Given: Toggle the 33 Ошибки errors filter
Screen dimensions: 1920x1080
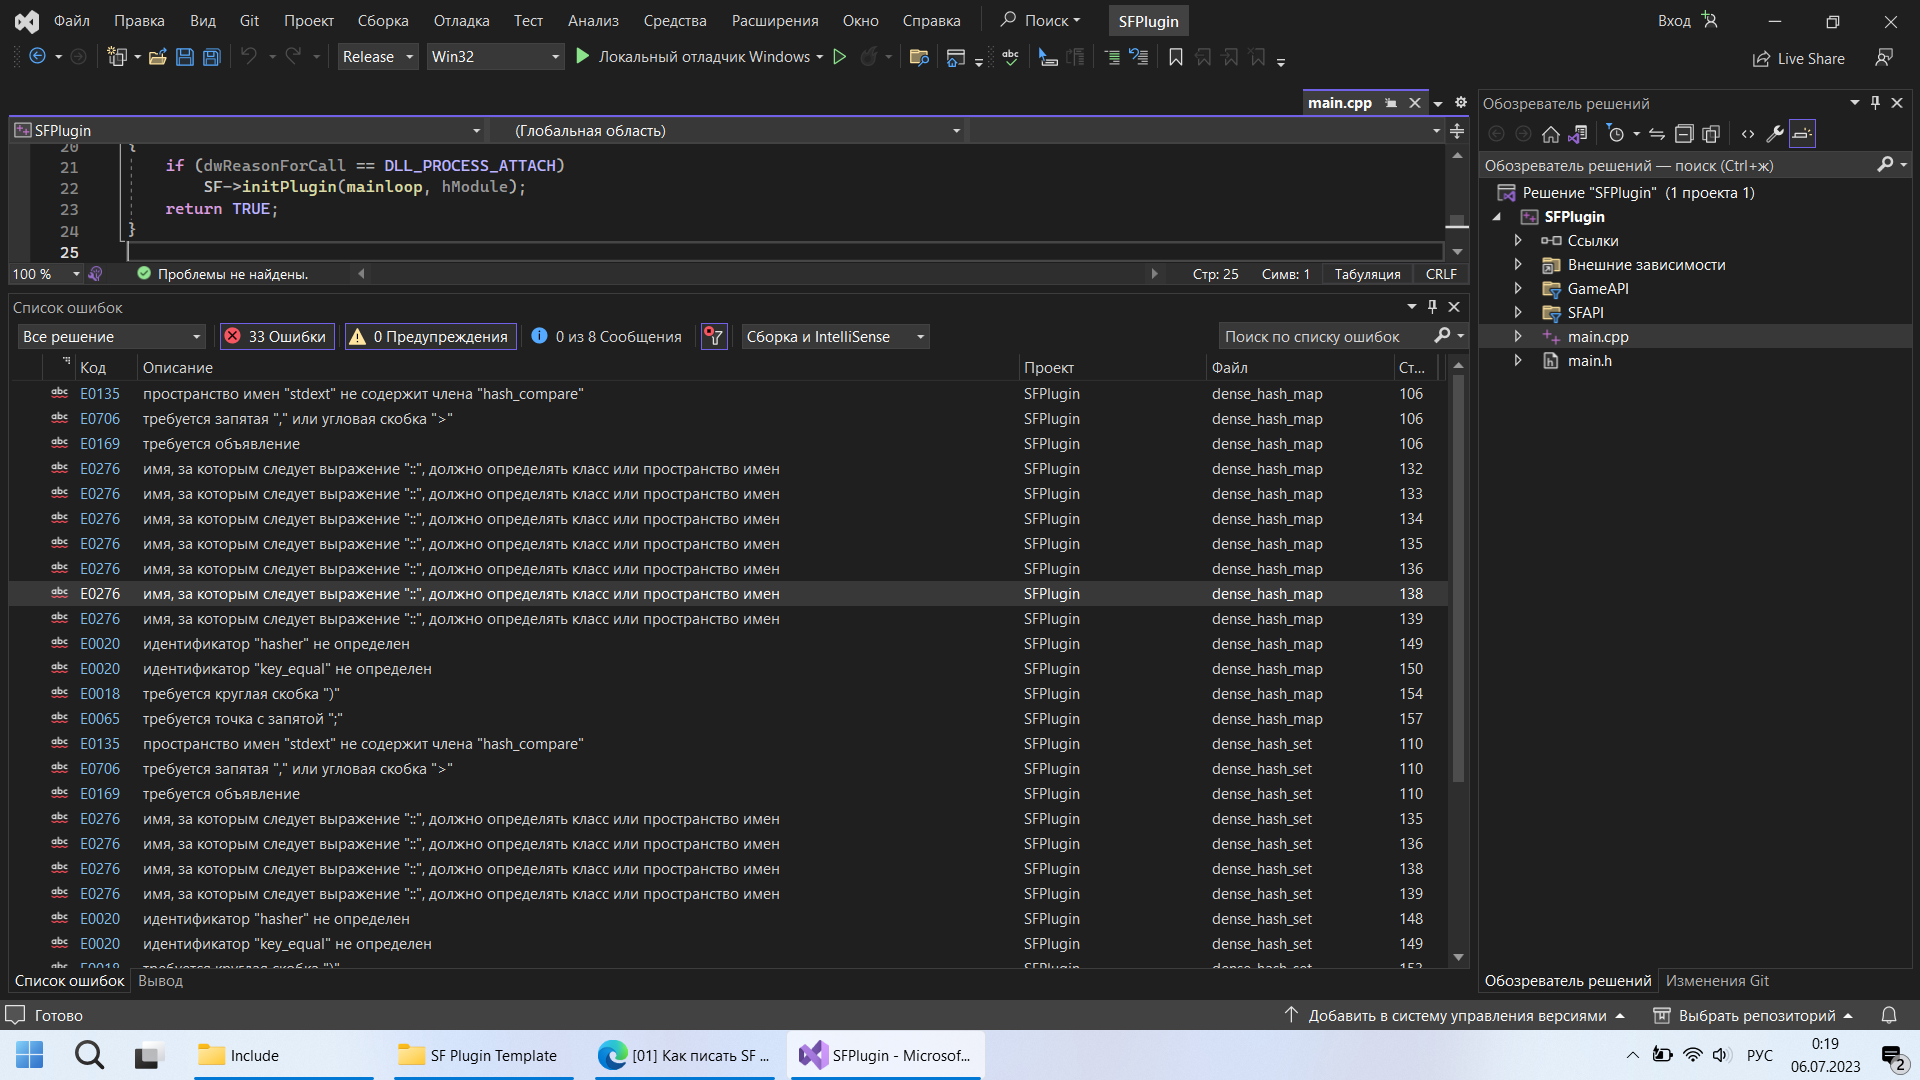Looking at the screenshot, I should pos(277,337).
